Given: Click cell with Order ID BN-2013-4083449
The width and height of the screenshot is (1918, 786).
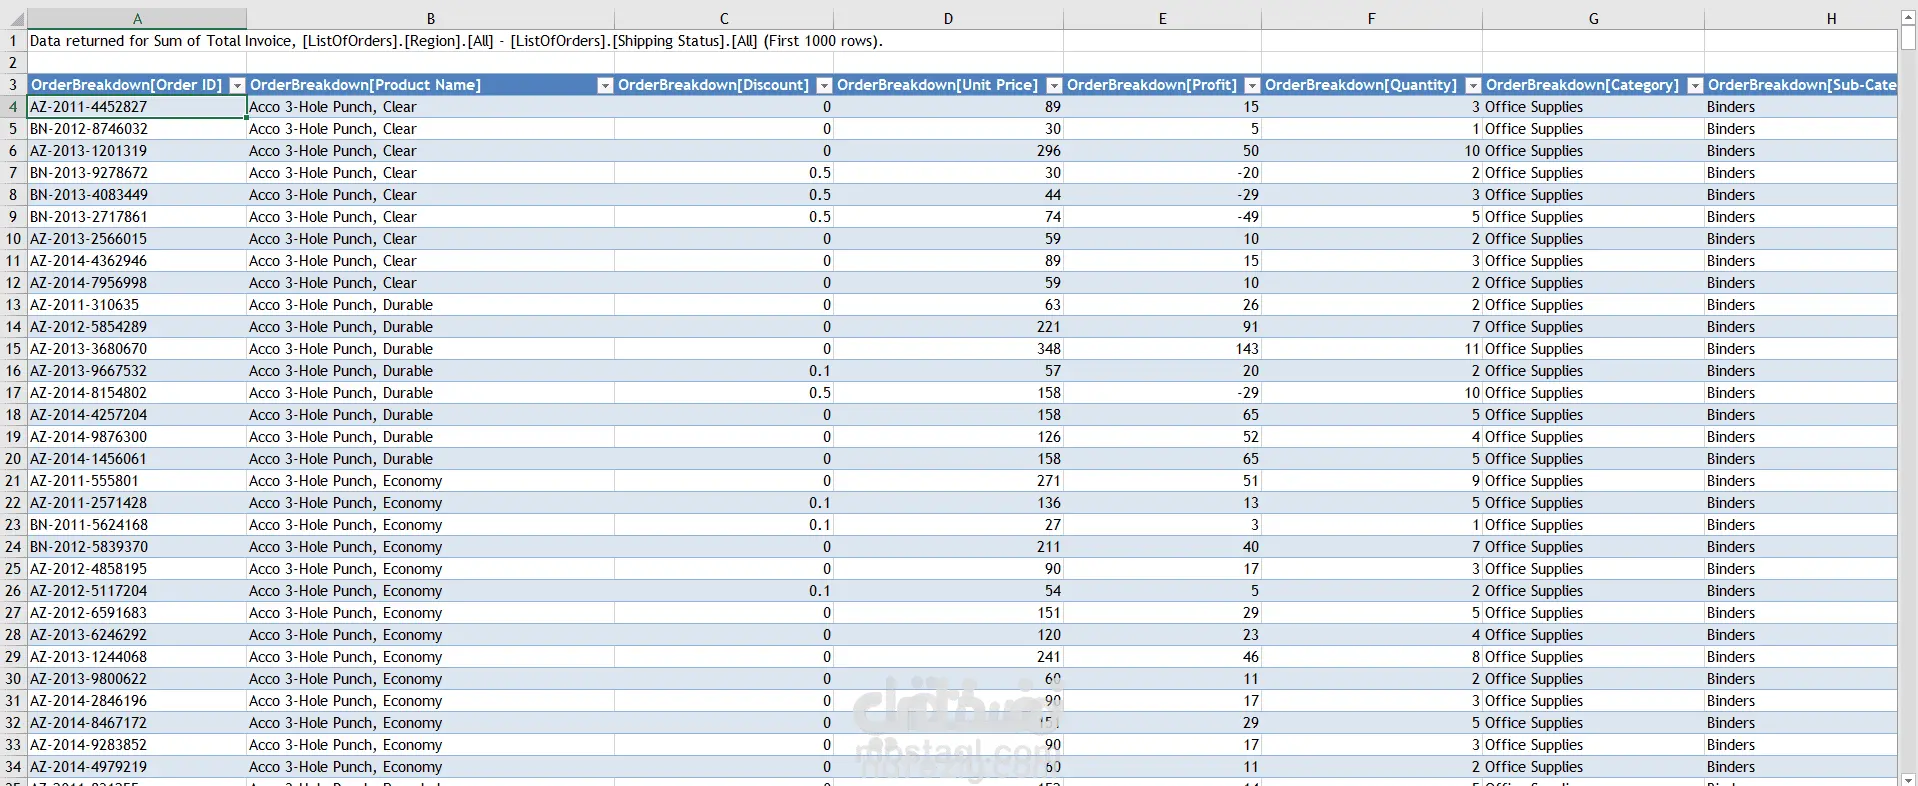Looking at the screenshot, I should pos(137,195).
